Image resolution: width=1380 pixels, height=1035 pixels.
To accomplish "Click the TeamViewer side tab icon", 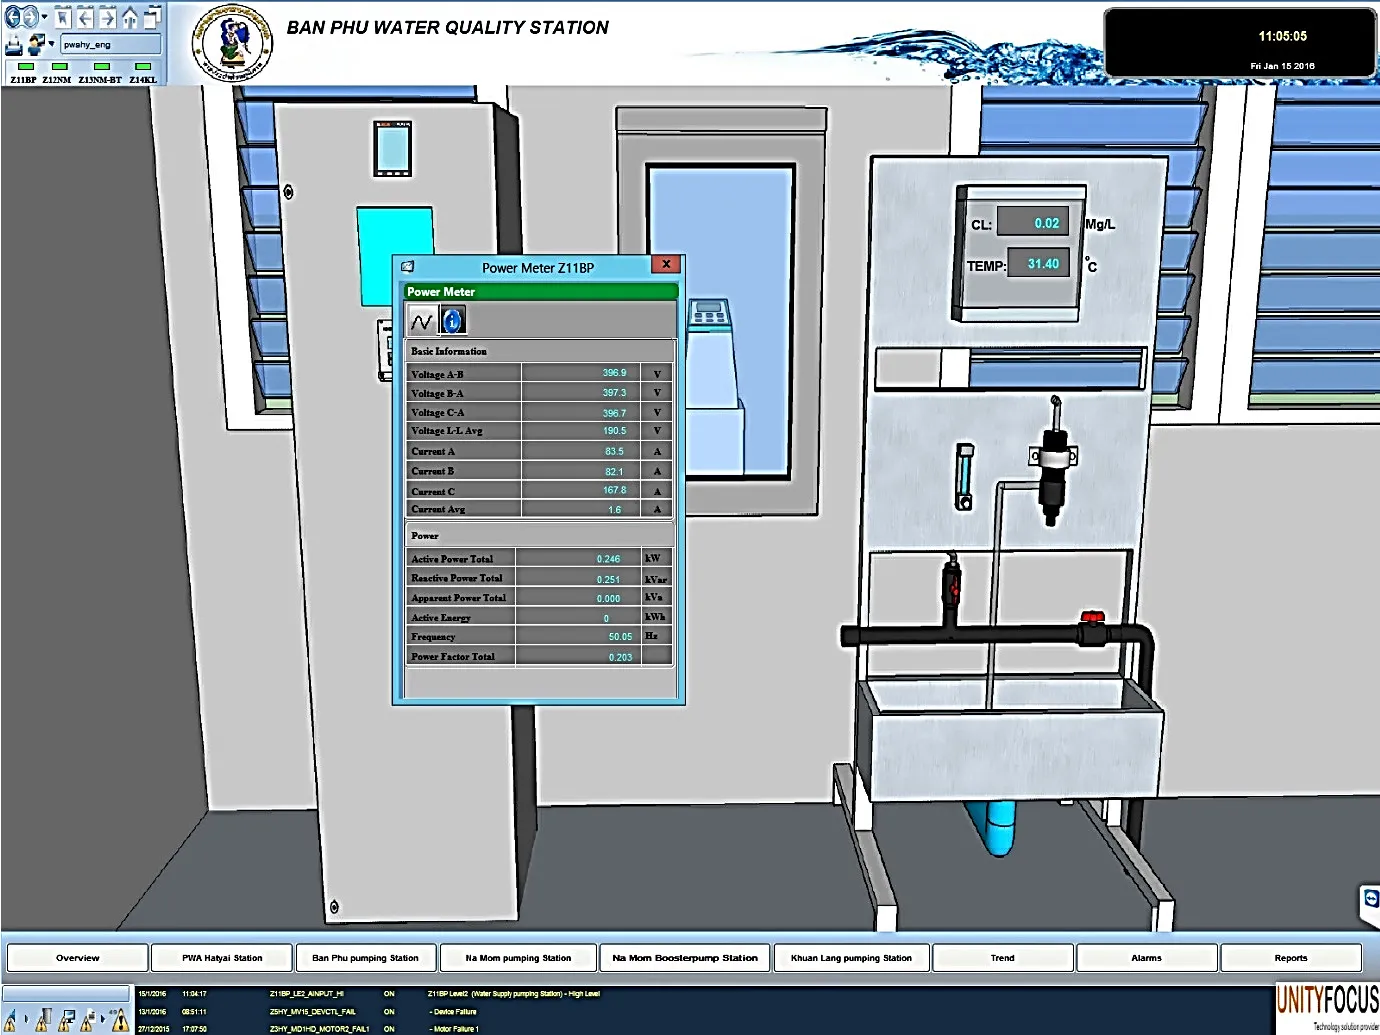I will 1370,901.
